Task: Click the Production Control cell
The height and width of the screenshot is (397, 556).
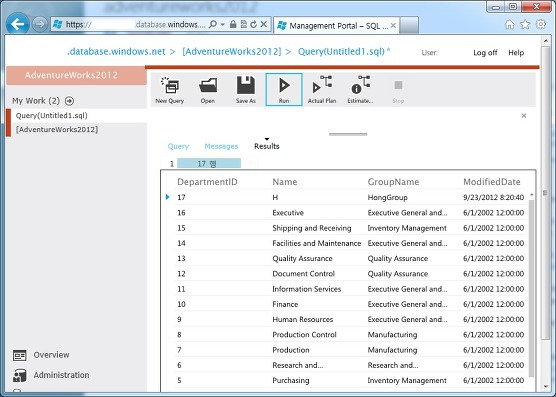Action: click(x=304, y=335)
